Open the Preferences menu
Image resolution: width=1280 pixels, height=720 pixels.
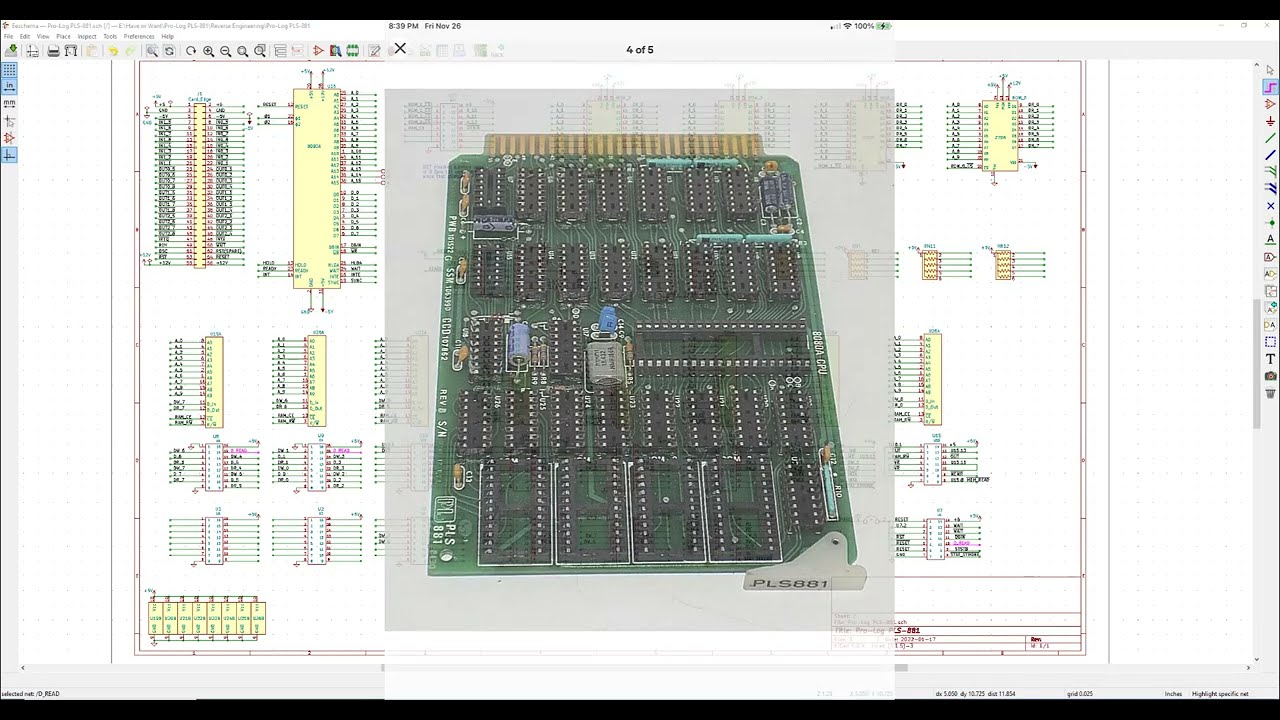click(139, 36)
